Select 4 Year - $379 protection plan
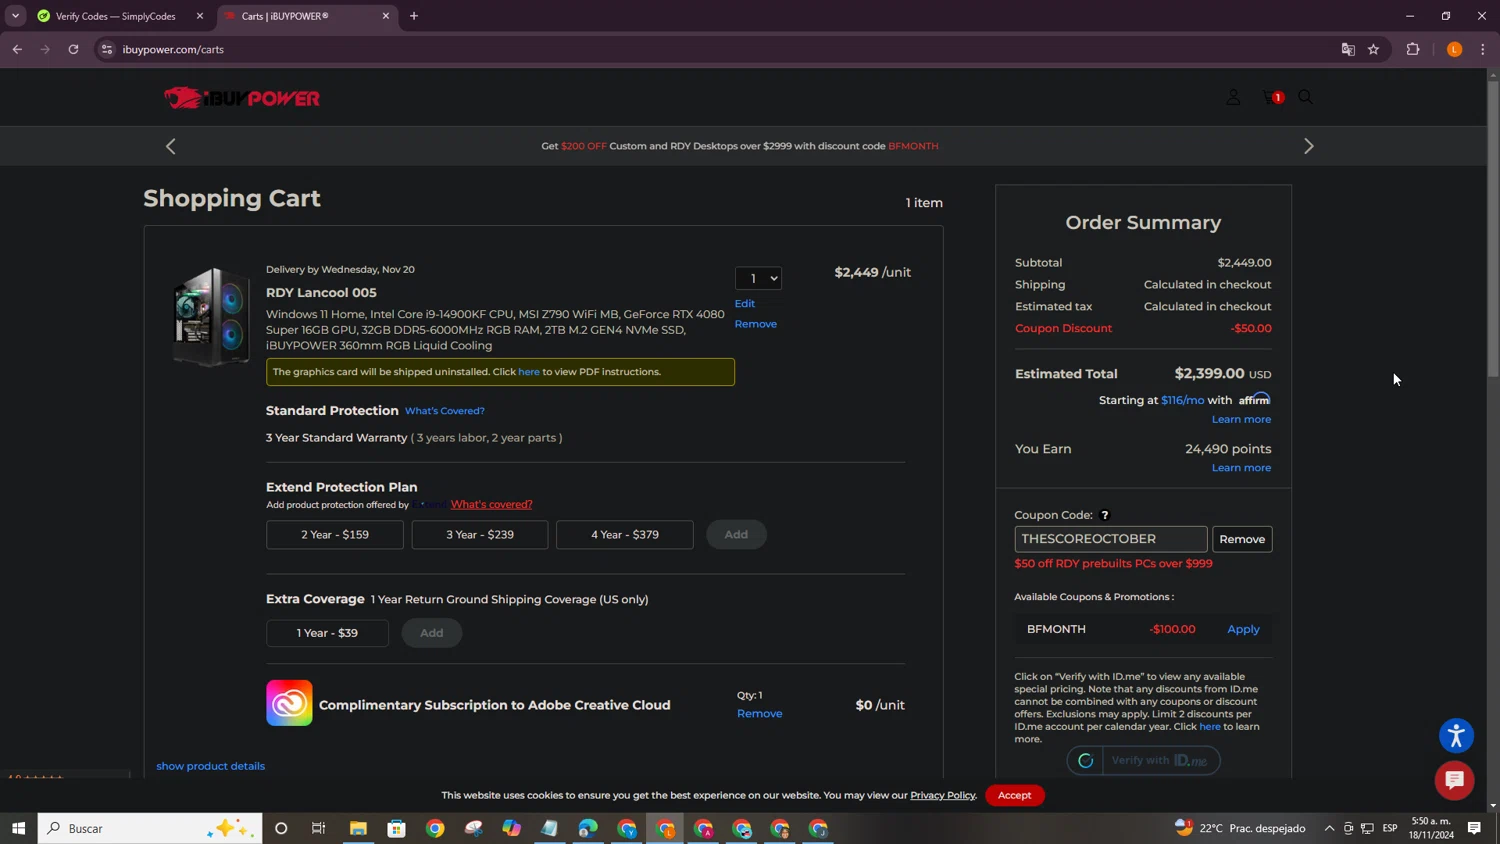Viewport: 1500px width, 844px height. pos(625,535)
